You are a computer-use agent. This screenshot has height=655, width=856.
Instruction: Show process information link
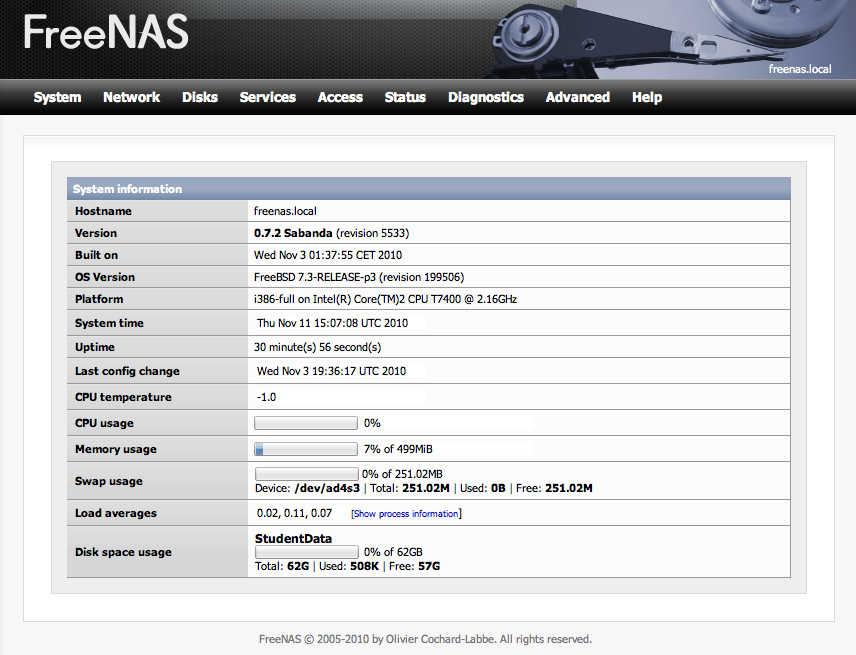click(x=405, y=514)
